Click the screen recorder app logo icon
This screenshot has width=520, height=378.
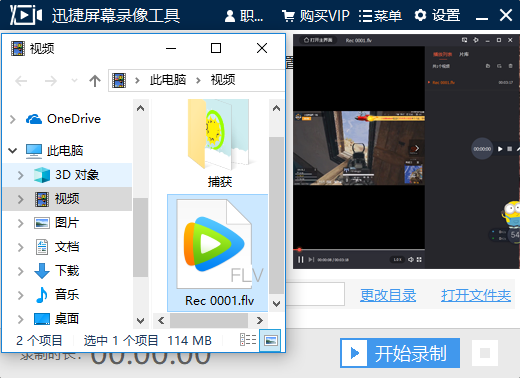click(26, 15)
